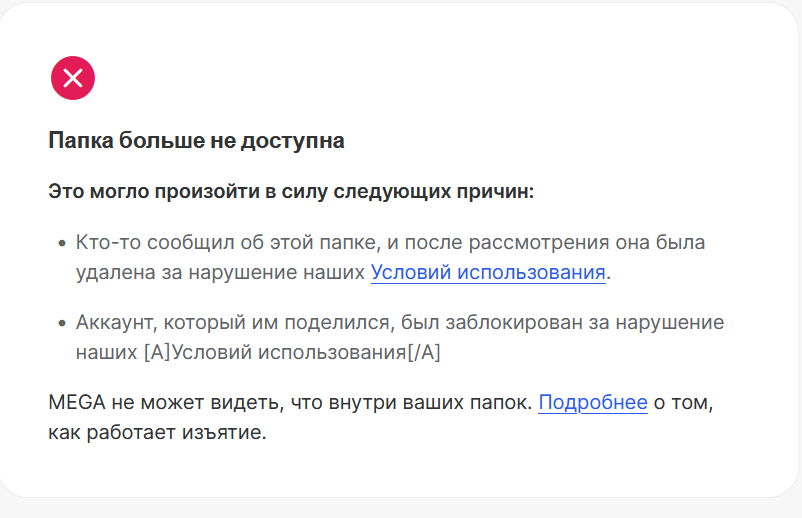This screenshot has height=518, width=802.
Task: Click the text удалена за нарушение наших
Action: click(x=220, y=272)
